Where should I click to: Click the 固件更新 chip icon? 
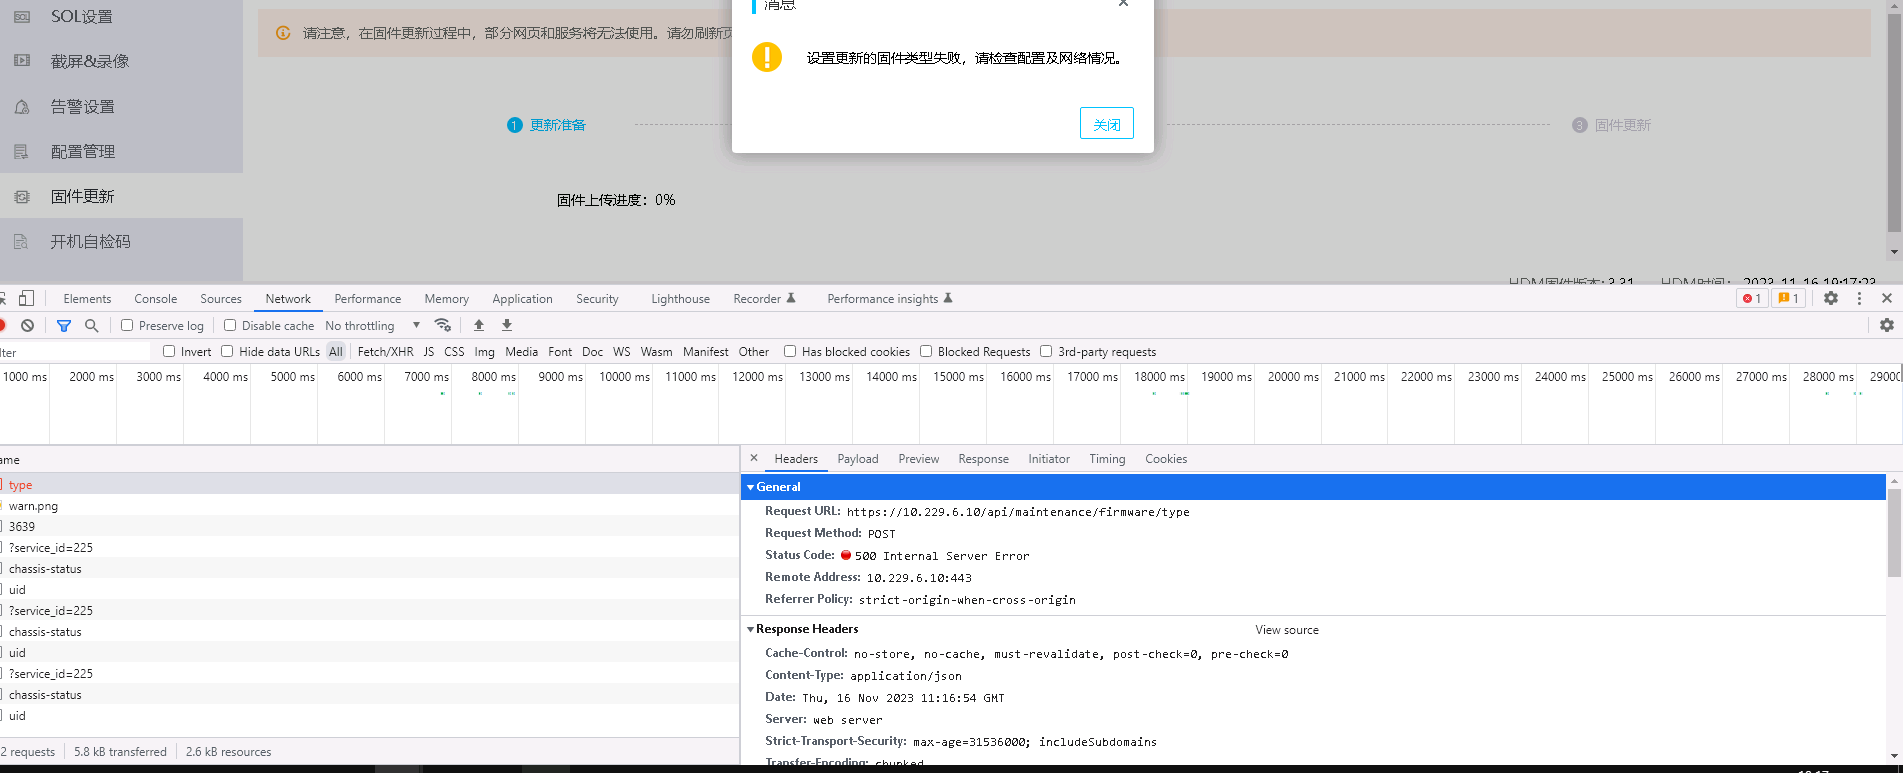[22, 197]
